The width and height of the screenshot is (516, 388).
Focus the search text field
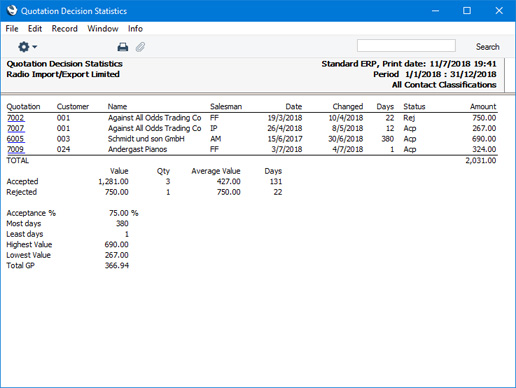click(x=406, y=46)
